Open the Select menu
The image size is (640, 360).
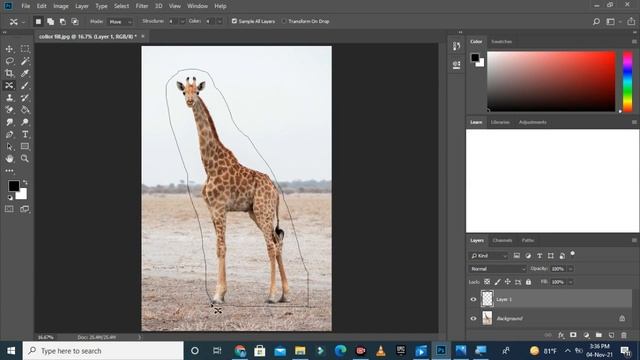121,6
